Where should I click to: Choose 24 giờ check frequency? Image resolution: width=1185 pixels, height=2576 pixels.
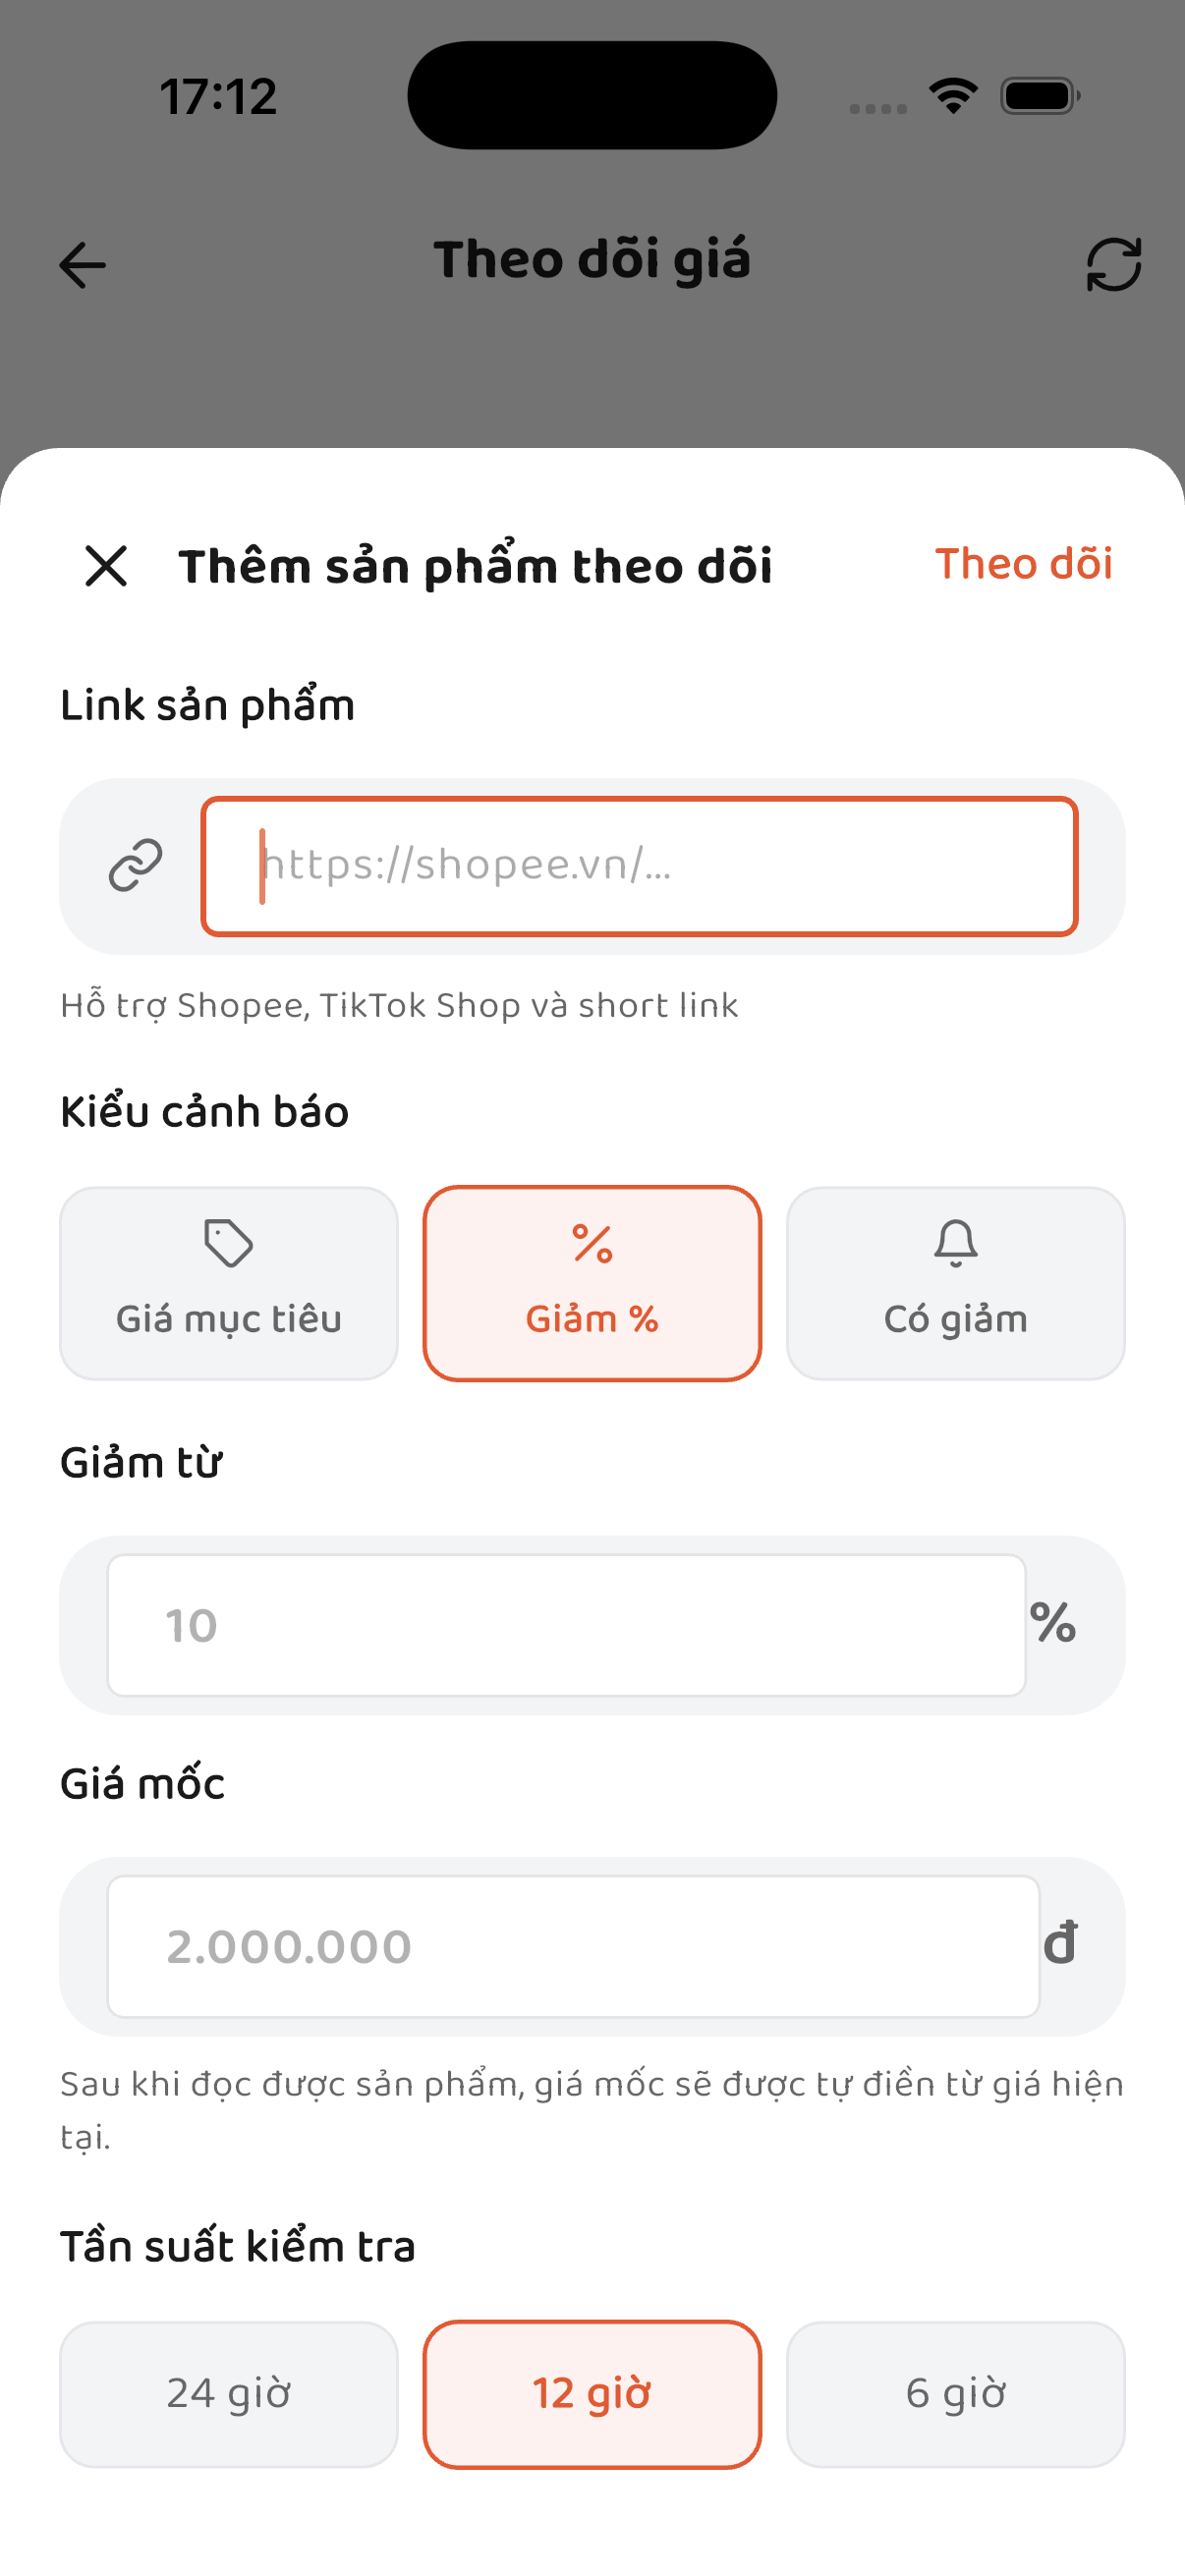tap(229, 2394)
